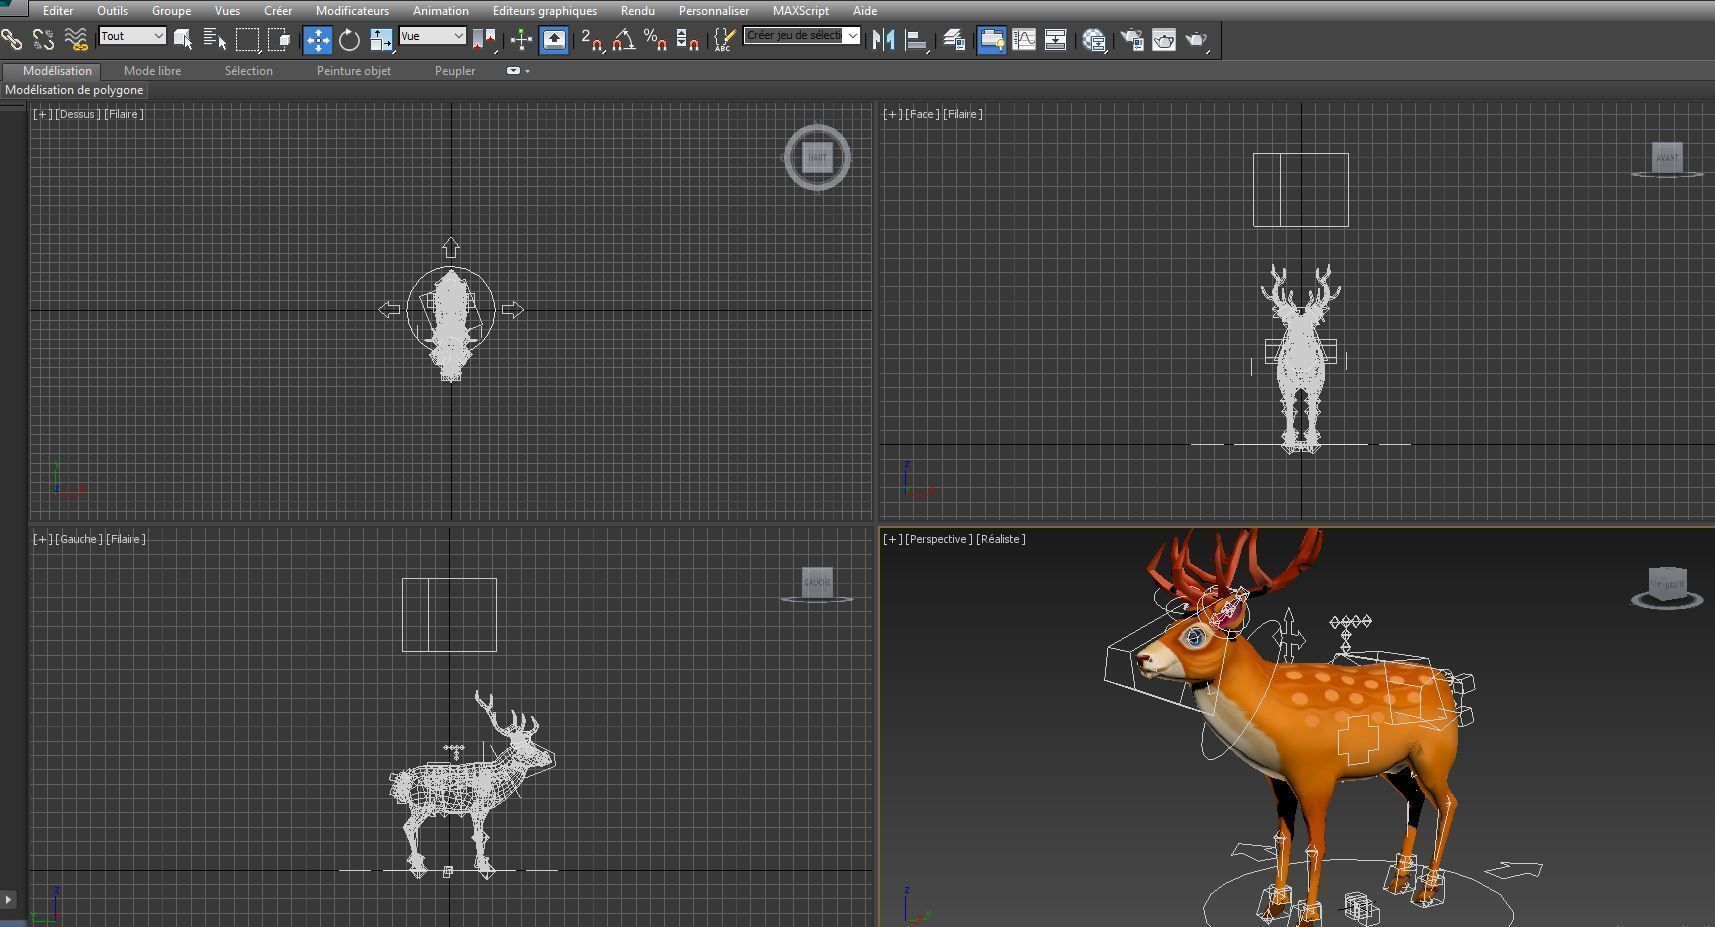
Task: Open Edit Named Selection Sets
Action: [725, 40]
